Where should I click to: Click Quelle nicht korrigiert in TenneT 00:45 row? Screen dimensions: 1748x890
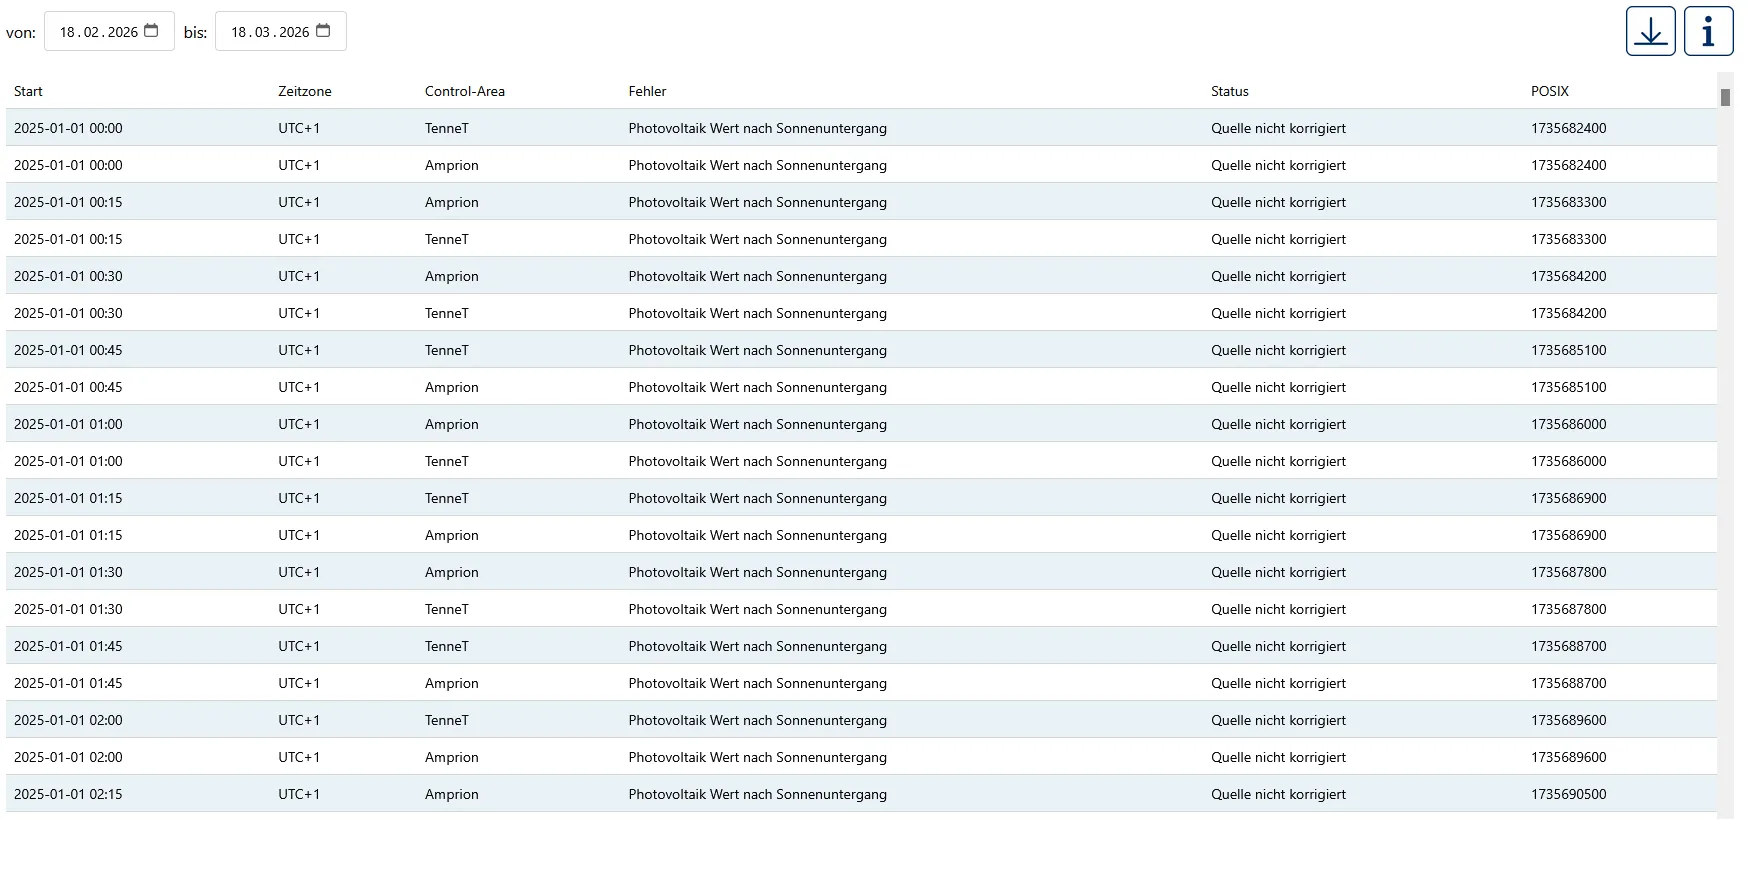[1278, 350]
